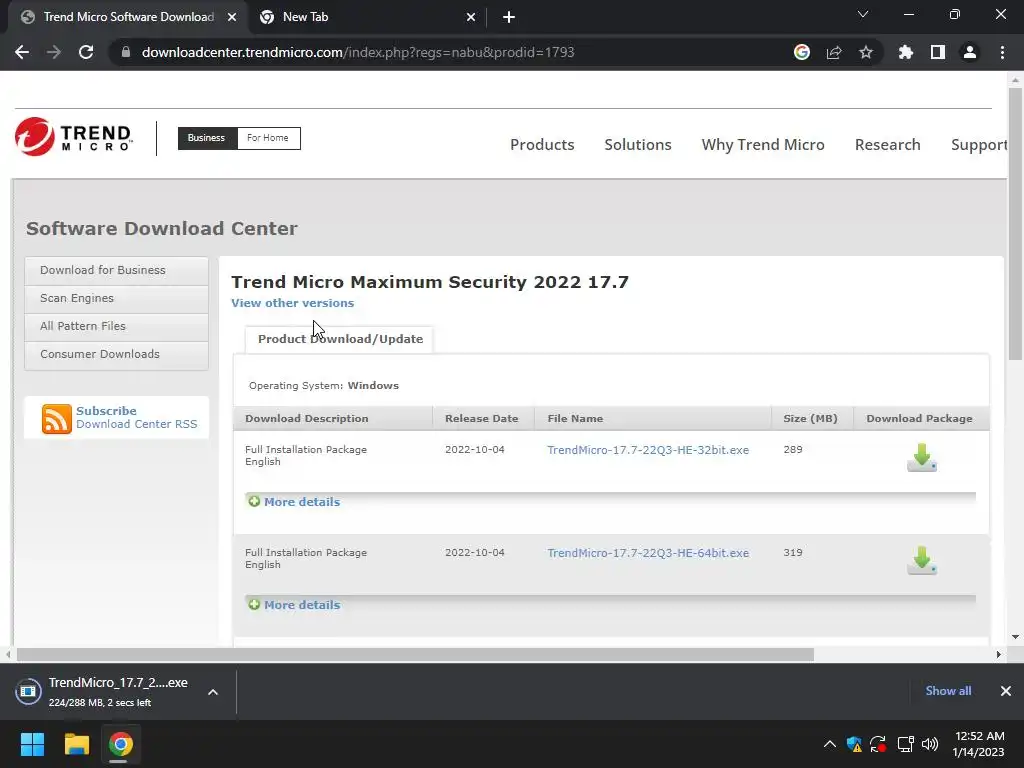Open the Products menu
Screen dimensions: 1024x768
tap(542, 144)
